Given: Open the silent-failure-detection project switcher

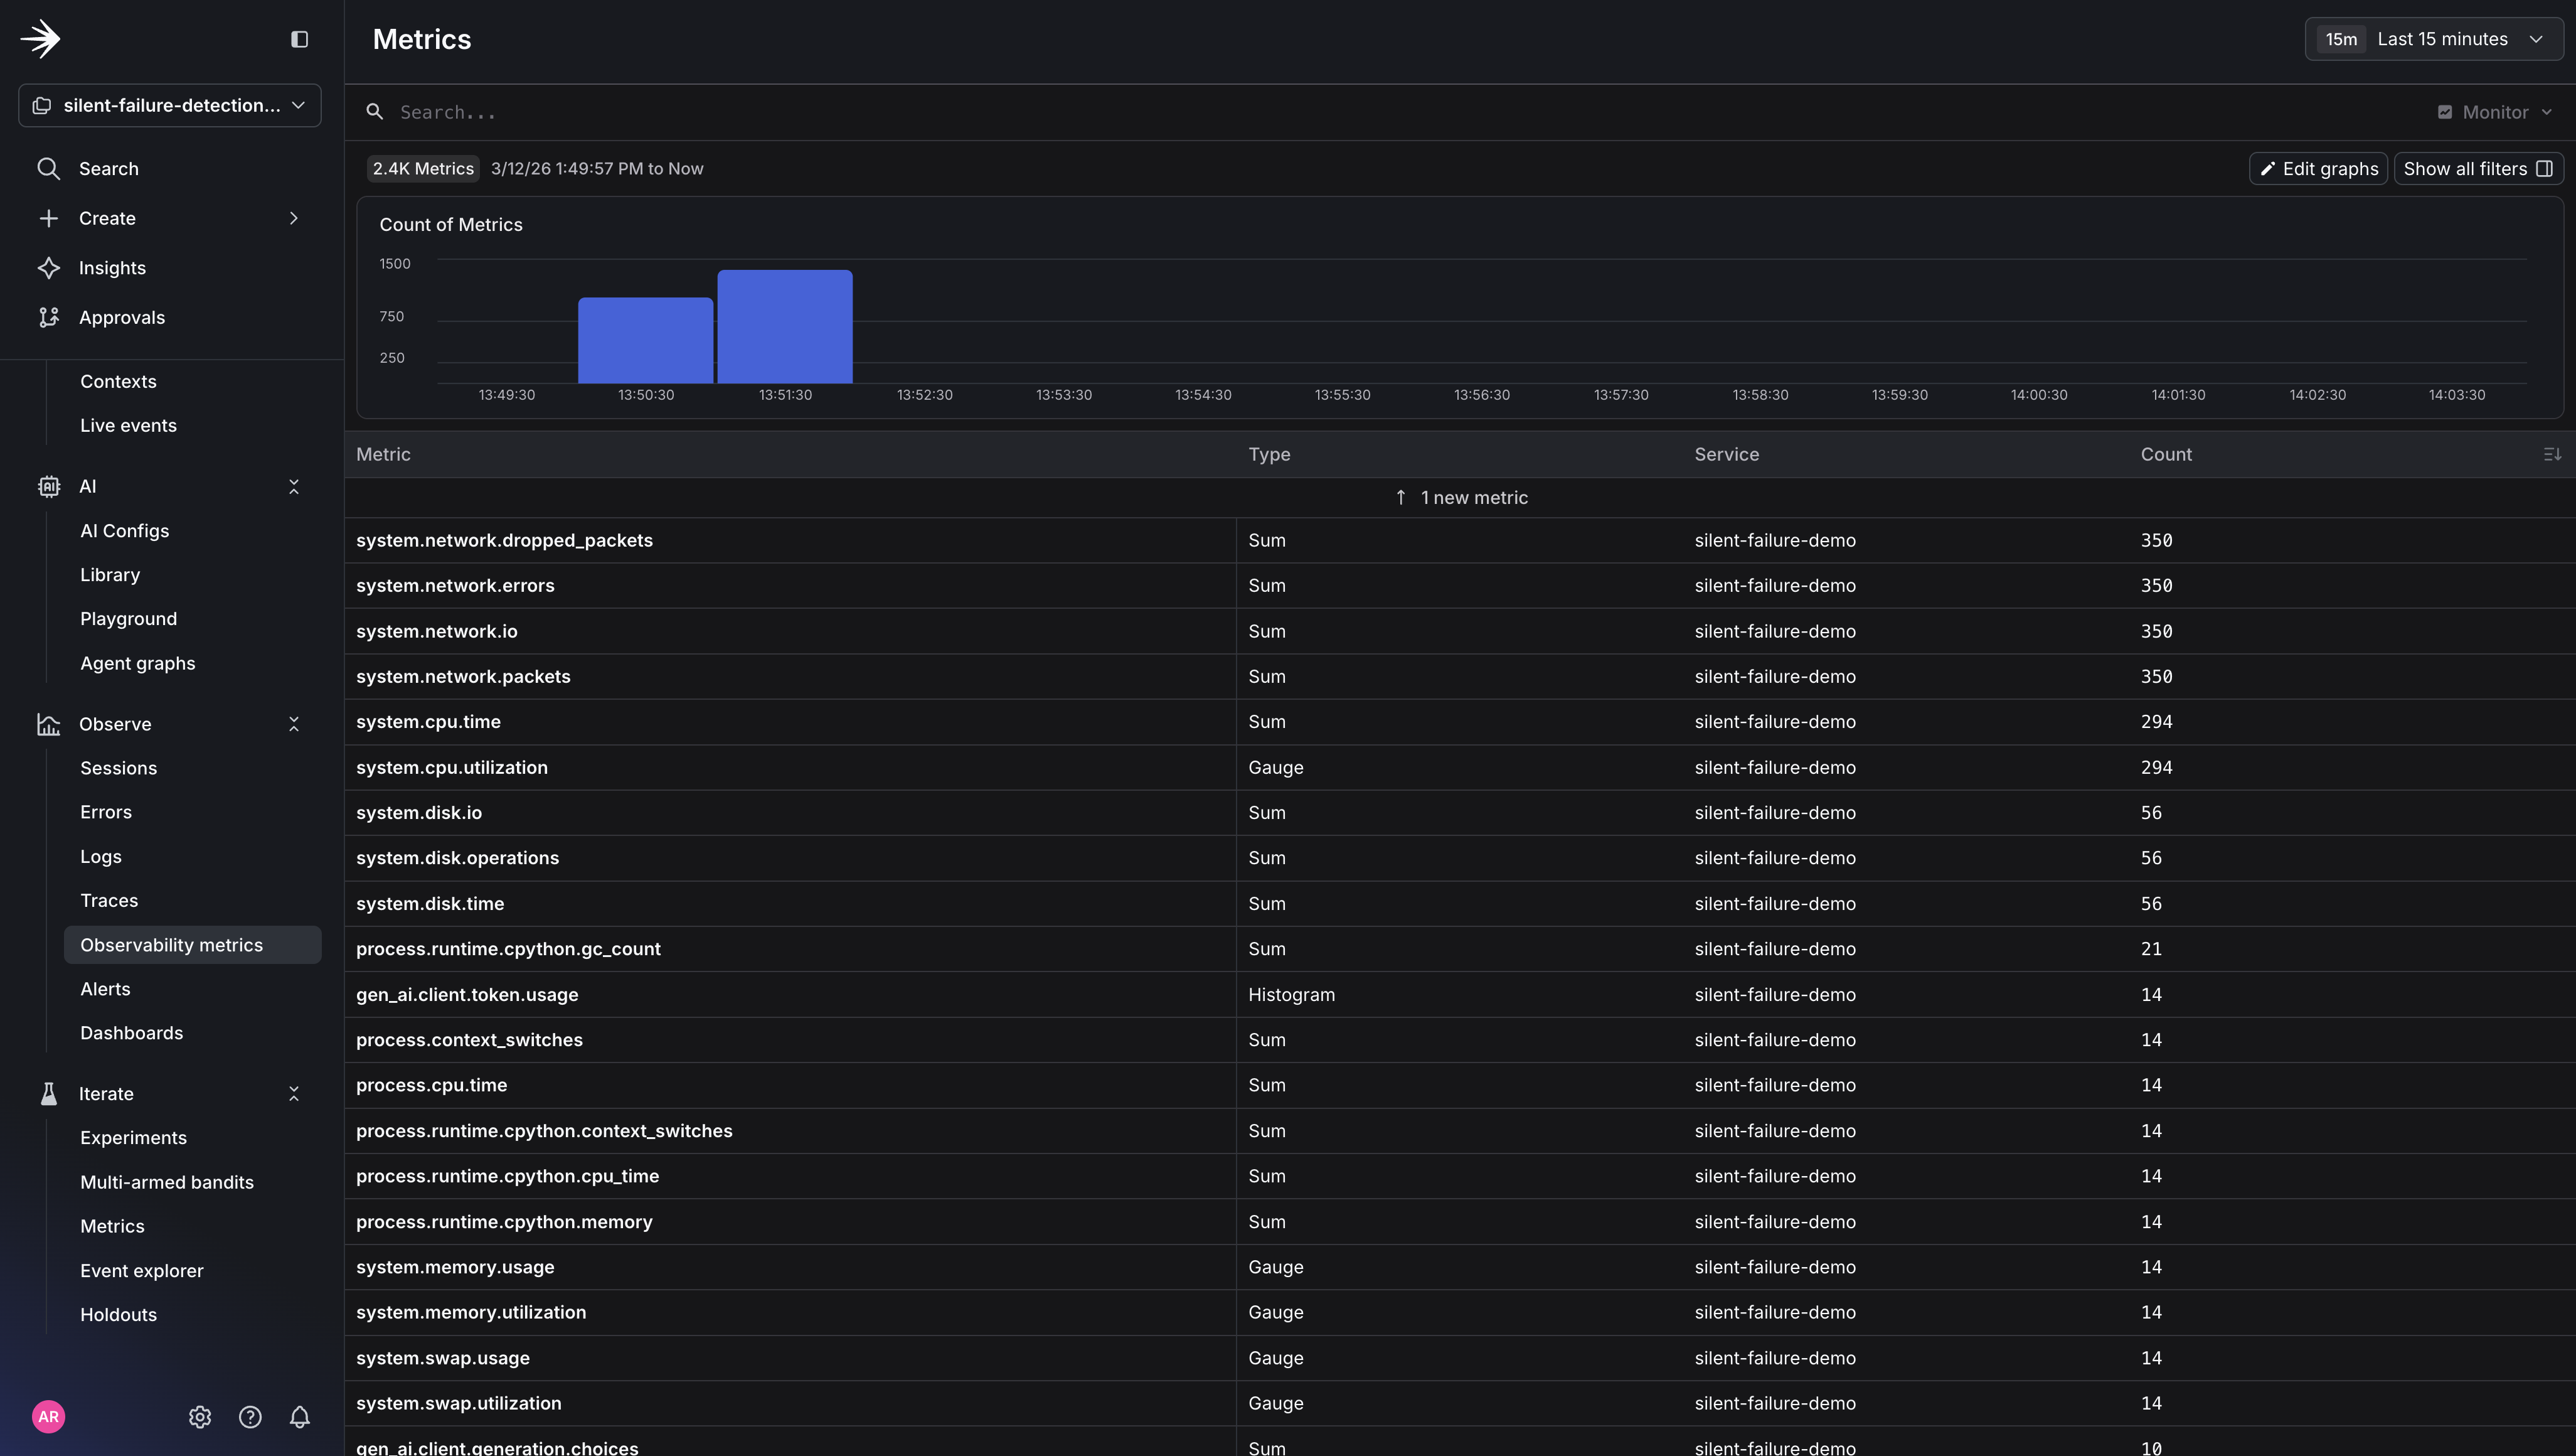Looking at the screenshot, I should tap(169, 105).
